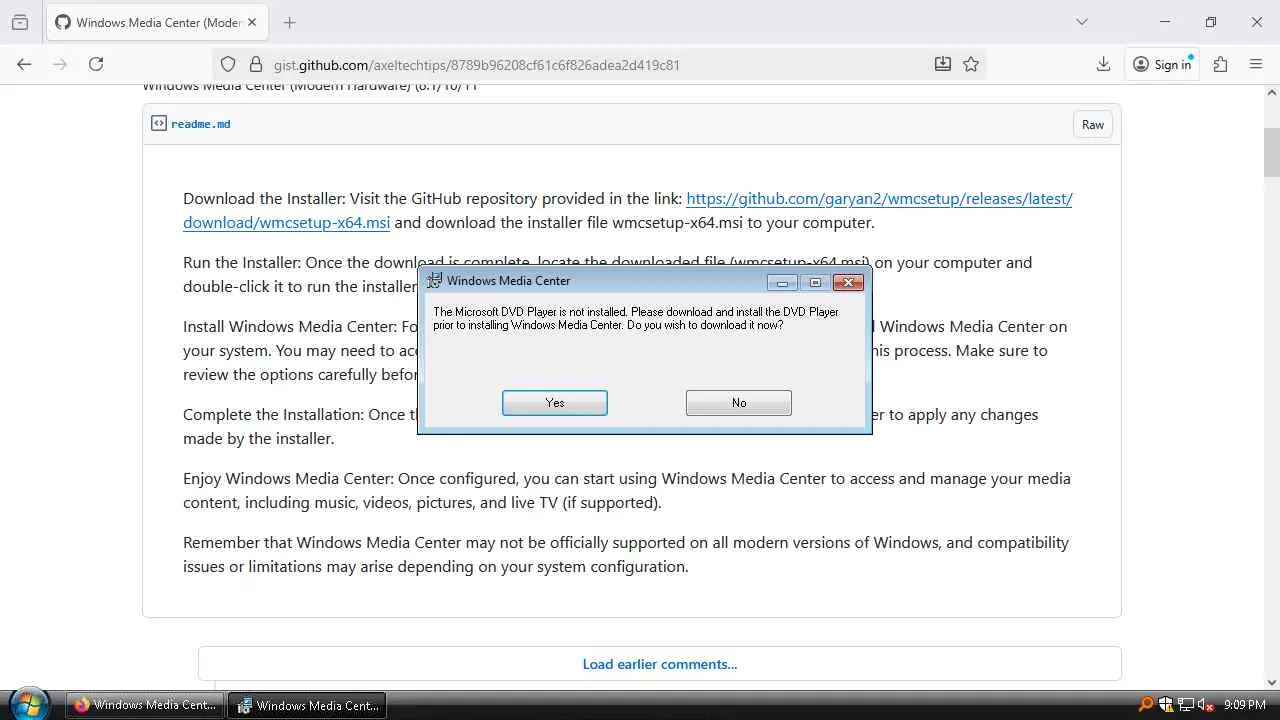
Task: Click the 9:09 PM taskbar clock
Action: pos(1245,705)
